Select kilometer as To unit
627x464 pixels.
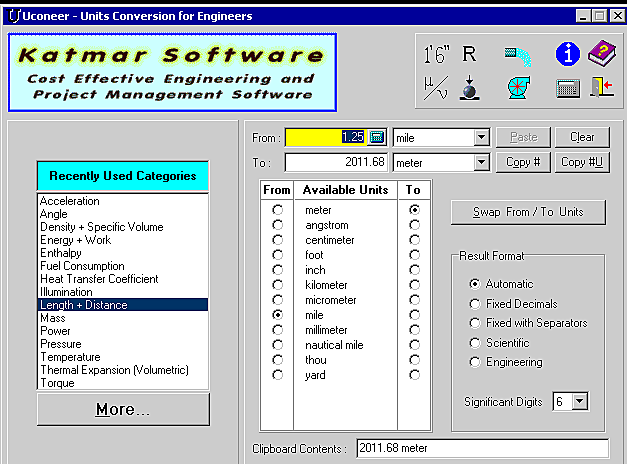[415, 285]
